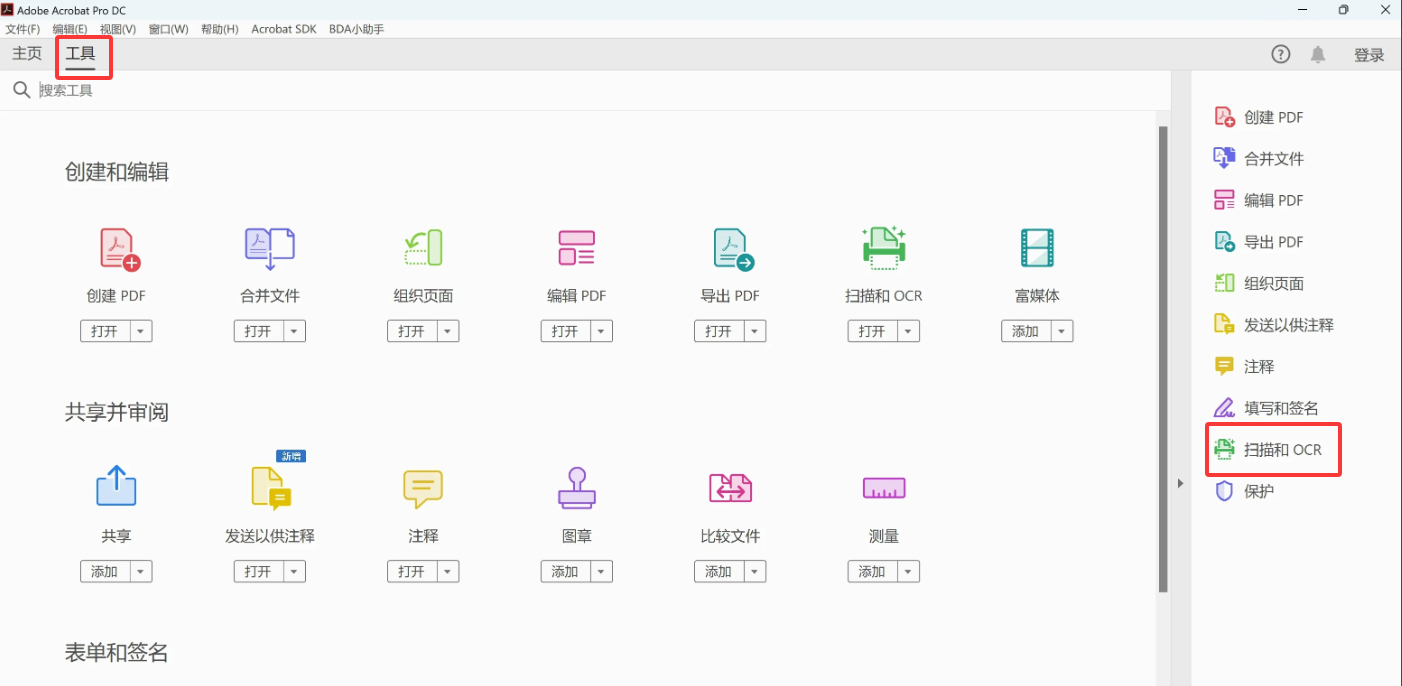The image size is (1402, 686).
Task: Click the 组织页面 tool icon
Action: click(x=423, y=249)
